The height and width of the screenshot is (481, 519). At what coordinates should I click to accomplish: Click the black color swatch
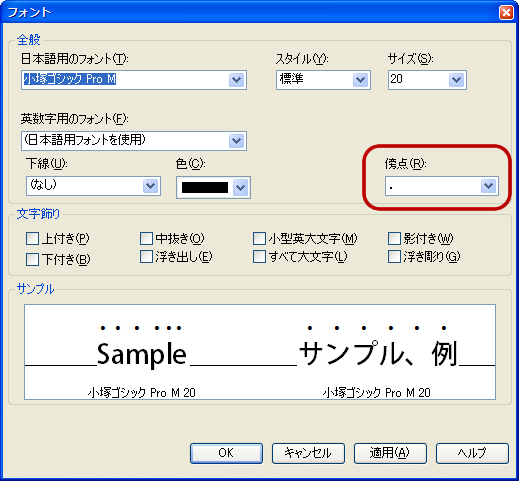[x=205, y=188]
